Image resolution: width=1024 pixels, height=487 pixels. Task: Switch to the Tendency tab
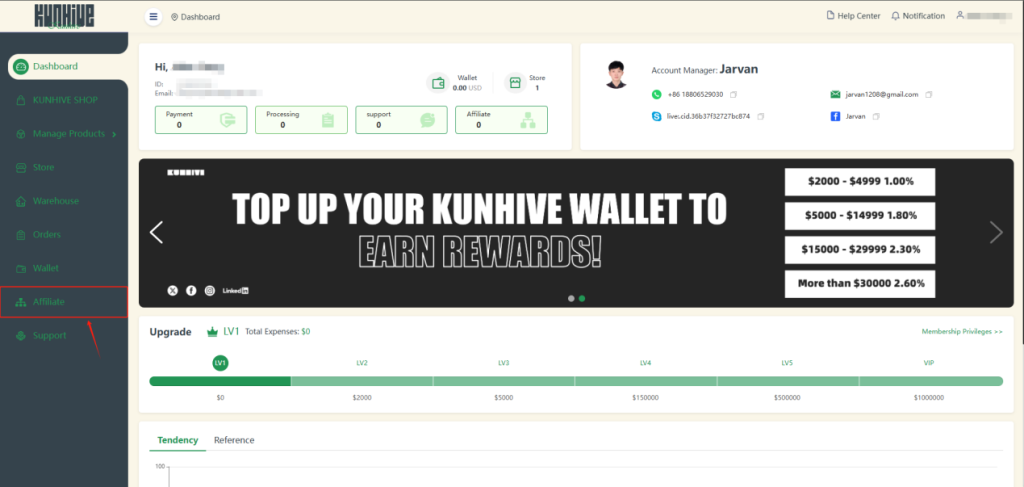click(178, 440)
